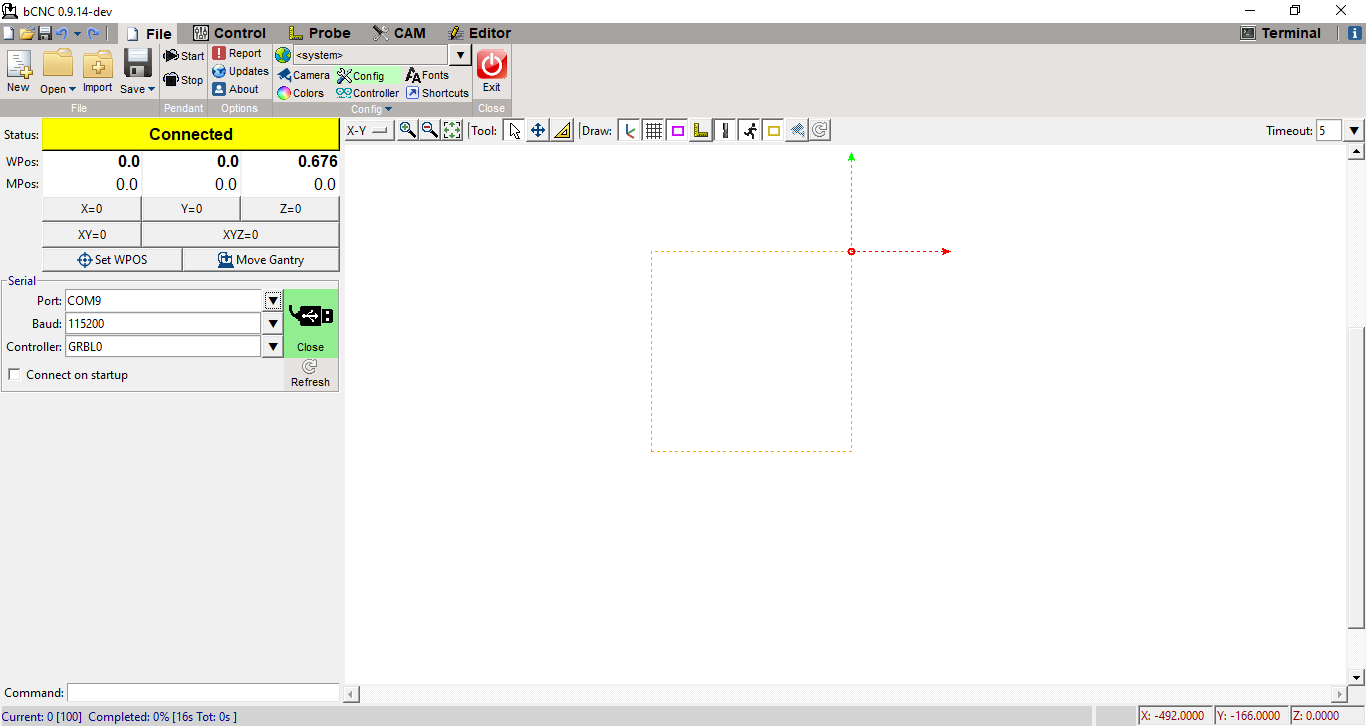
Task: Toggle drawing of the magenta margins rectangle
Action: tap(677, 130)
